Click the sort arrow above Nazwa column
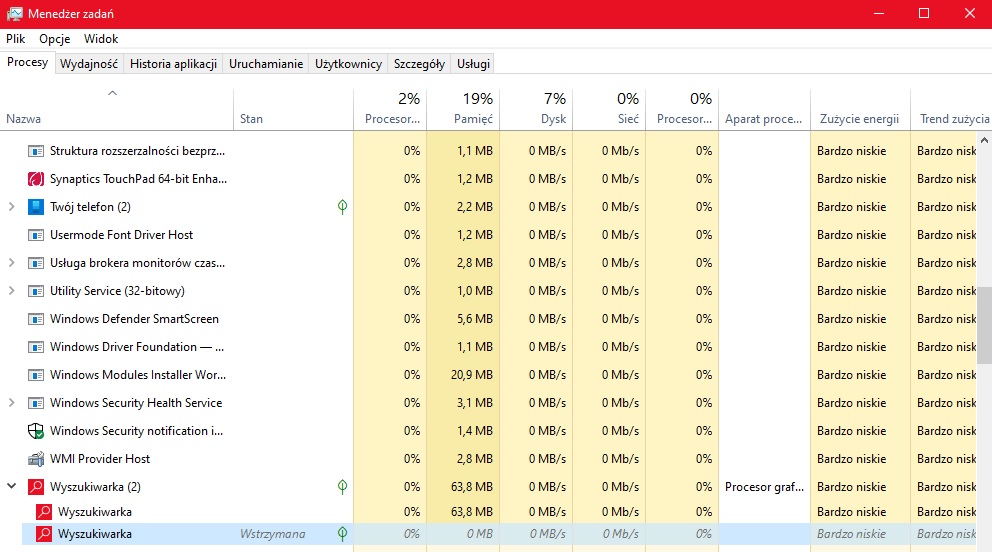The width and height of the screenshot is (992, 552). coord(113,94)
